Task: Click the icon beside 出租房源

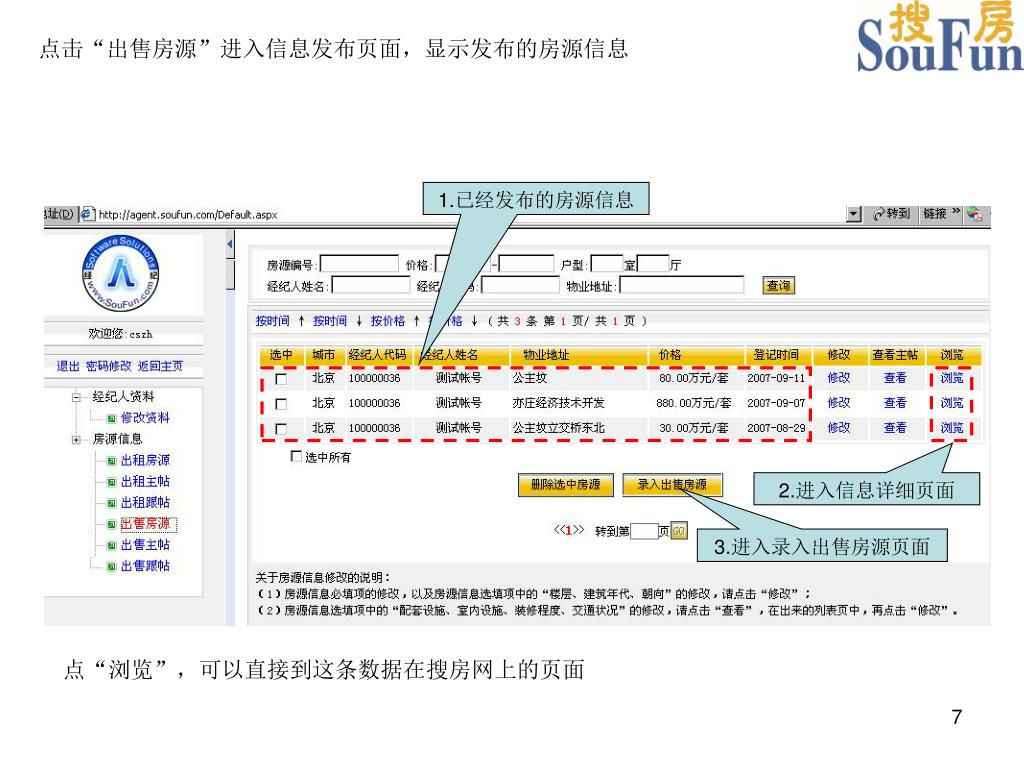Action: click(x=112, y=461)
